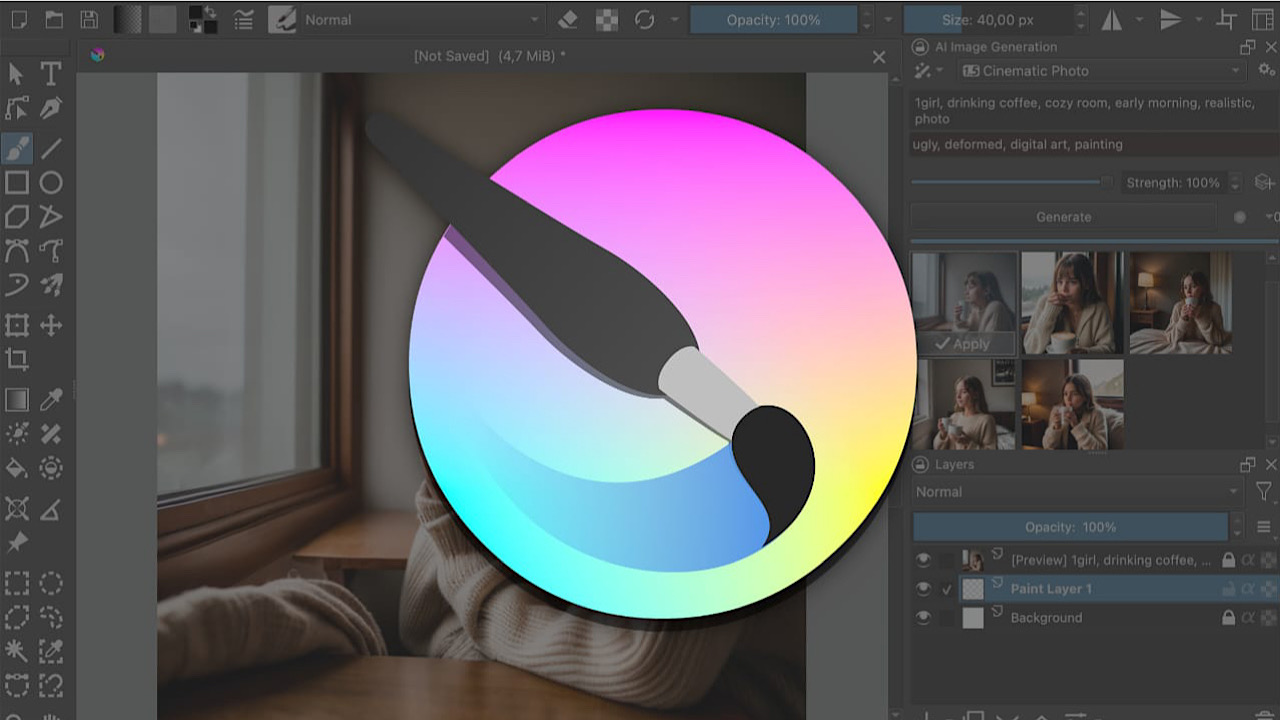Click the second generated image thumbnail
1280x720 pixels.
coord(1072,300)
